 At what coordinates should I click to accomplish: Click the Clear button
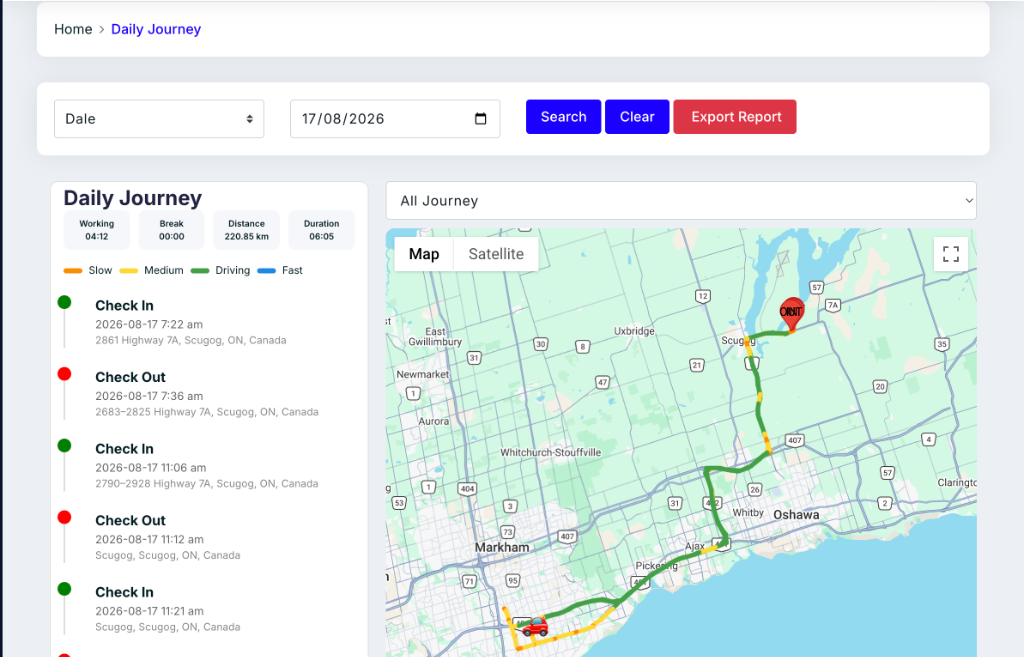coord(637,117)
